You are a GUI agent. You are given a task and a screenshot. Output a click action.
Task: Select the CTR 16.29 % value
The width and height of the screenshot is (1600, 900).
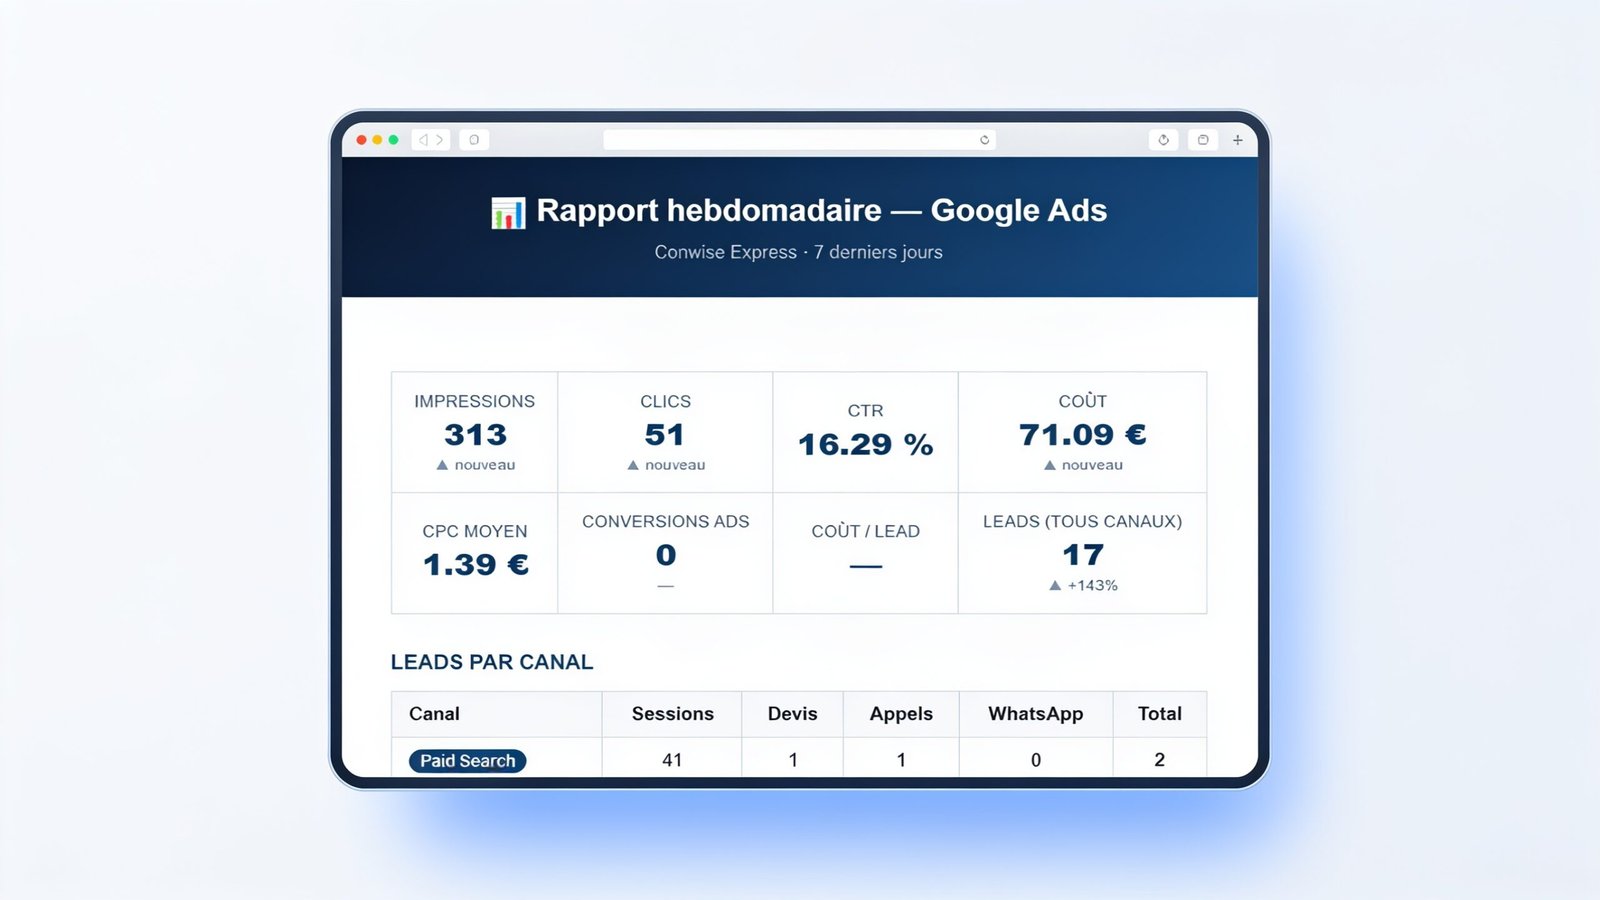pyautogui.click(x=865, y=444)
